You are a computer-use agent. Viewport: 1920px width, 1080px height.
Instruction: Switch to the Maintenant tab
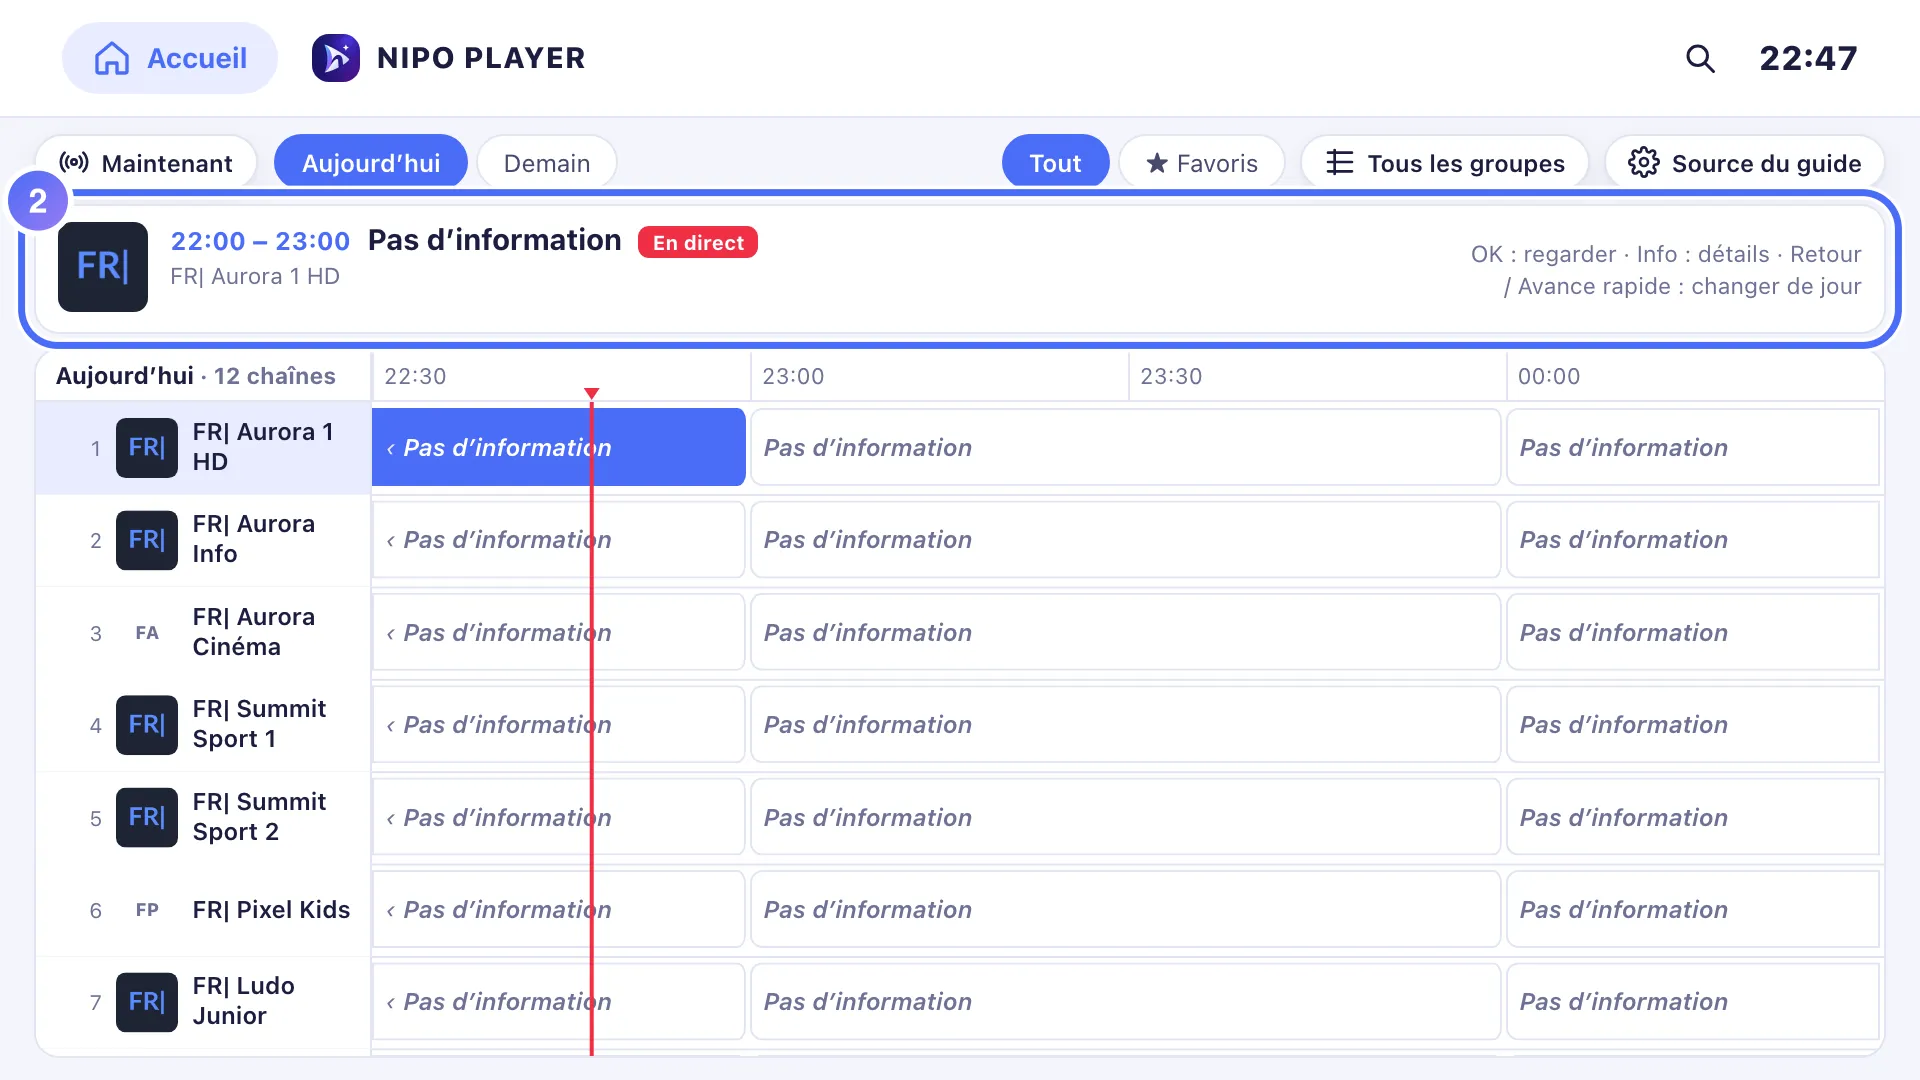(x=146, y=163)
